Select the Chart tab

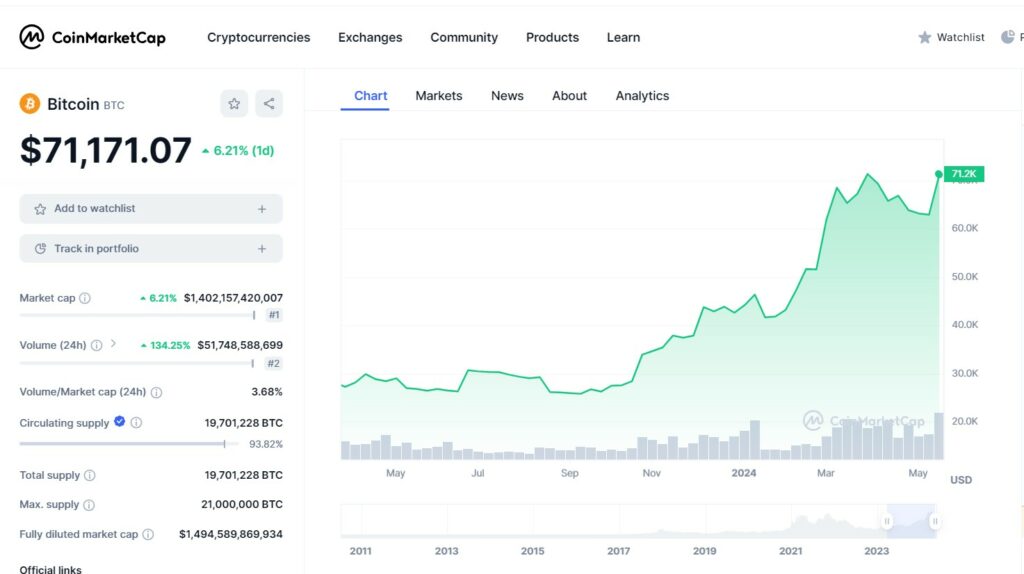point(370,95)
